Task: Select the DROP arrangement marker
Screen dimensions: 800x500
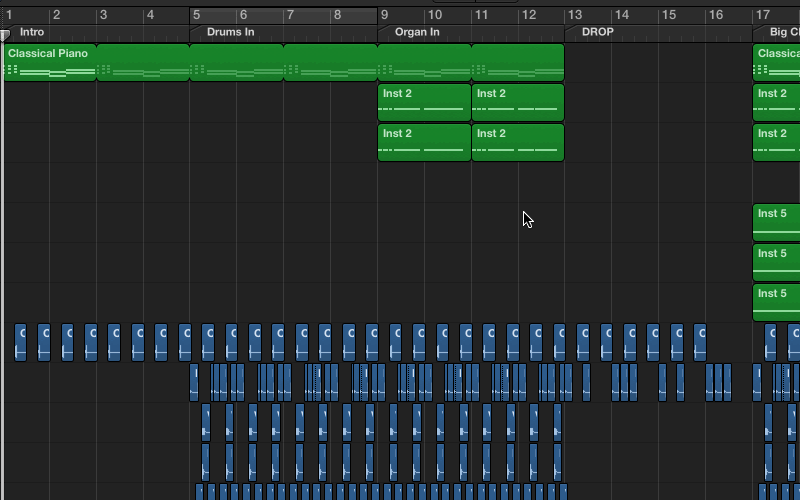Action: 597,32
